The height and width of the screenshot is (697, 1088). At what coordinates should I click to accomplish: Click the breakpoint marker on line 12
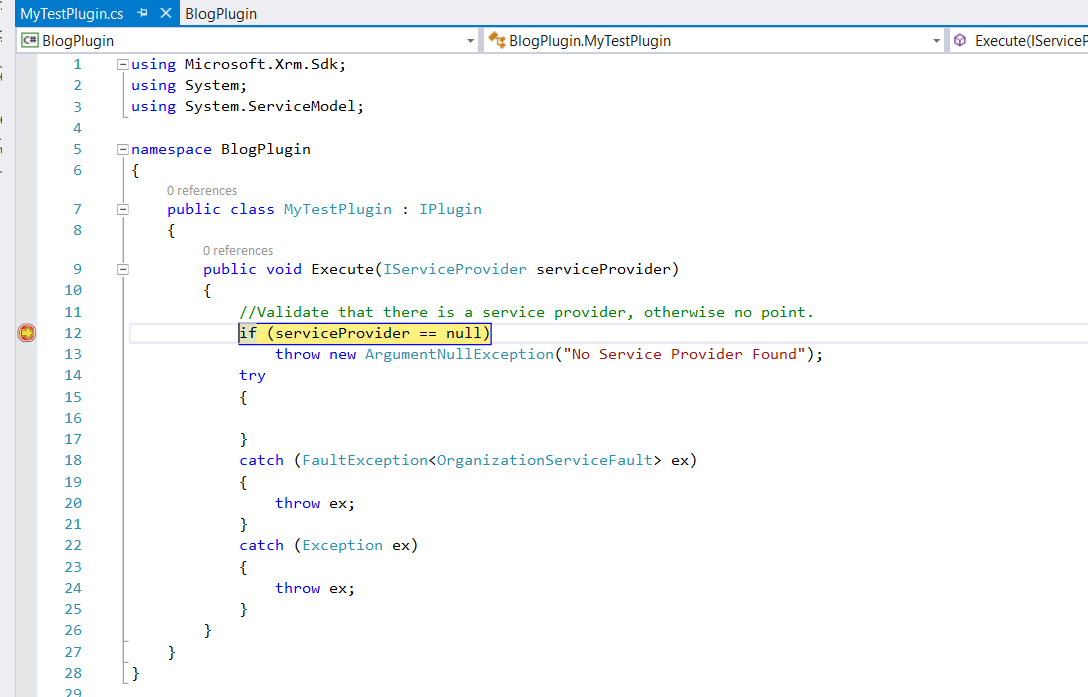[27, 333]
